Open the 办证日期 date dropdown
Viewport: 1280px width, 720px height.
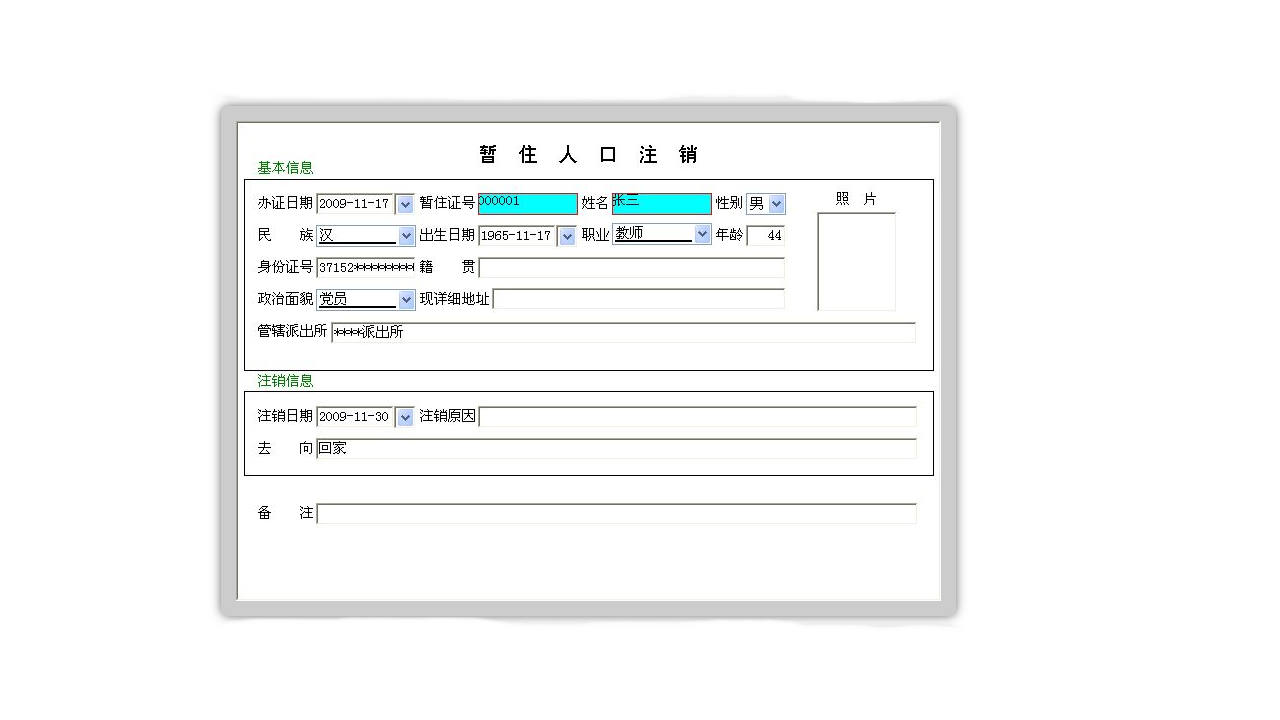404,203
